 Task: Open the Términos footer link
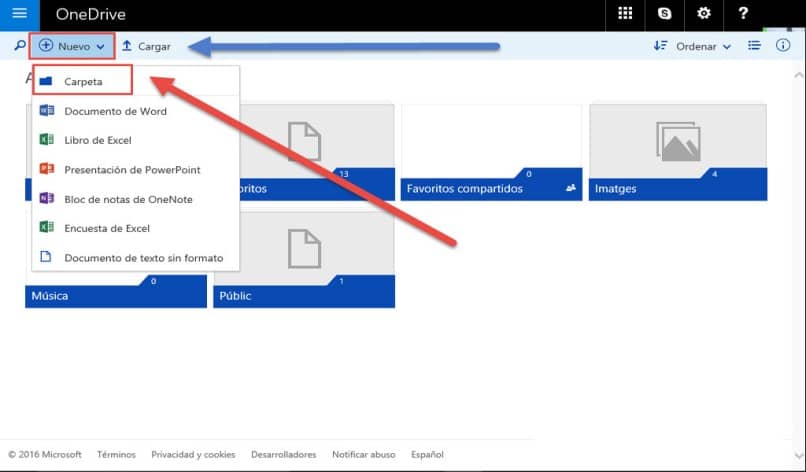(x=116, y=455)
